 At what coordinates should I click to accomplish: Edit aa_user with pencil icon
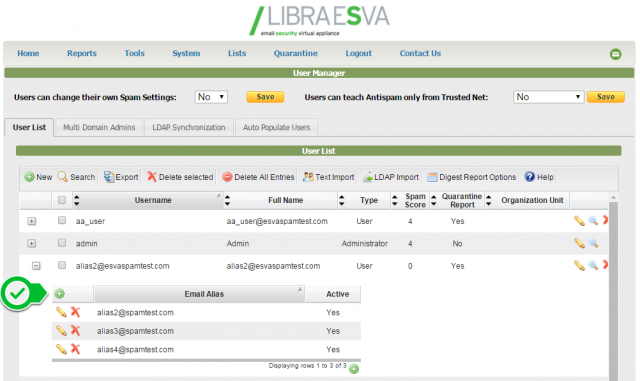click(x=579, y=221)
